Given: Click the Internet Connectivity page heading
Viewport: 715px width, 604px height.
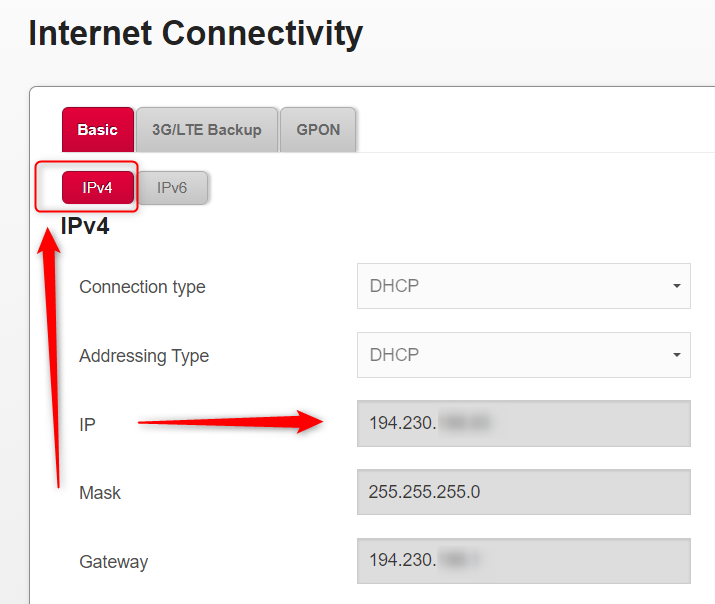Looking at the screenshot, I should click(x=195, y=34).
